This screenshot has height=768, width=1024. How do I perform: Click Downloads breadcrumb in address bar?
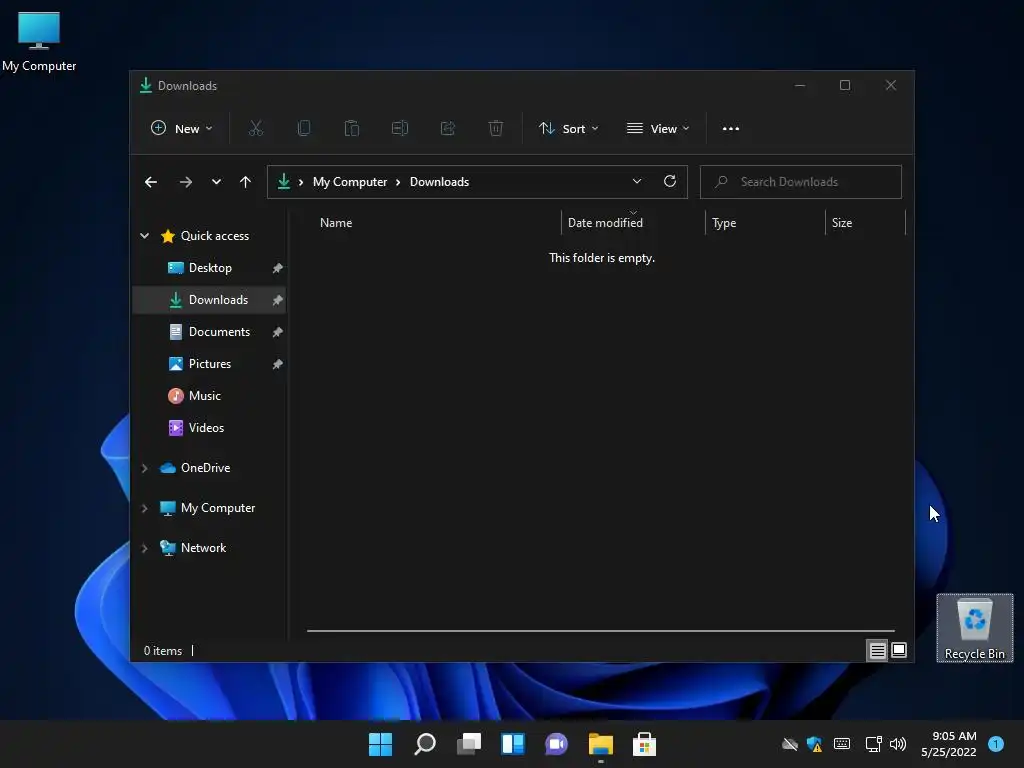(440, 182)
